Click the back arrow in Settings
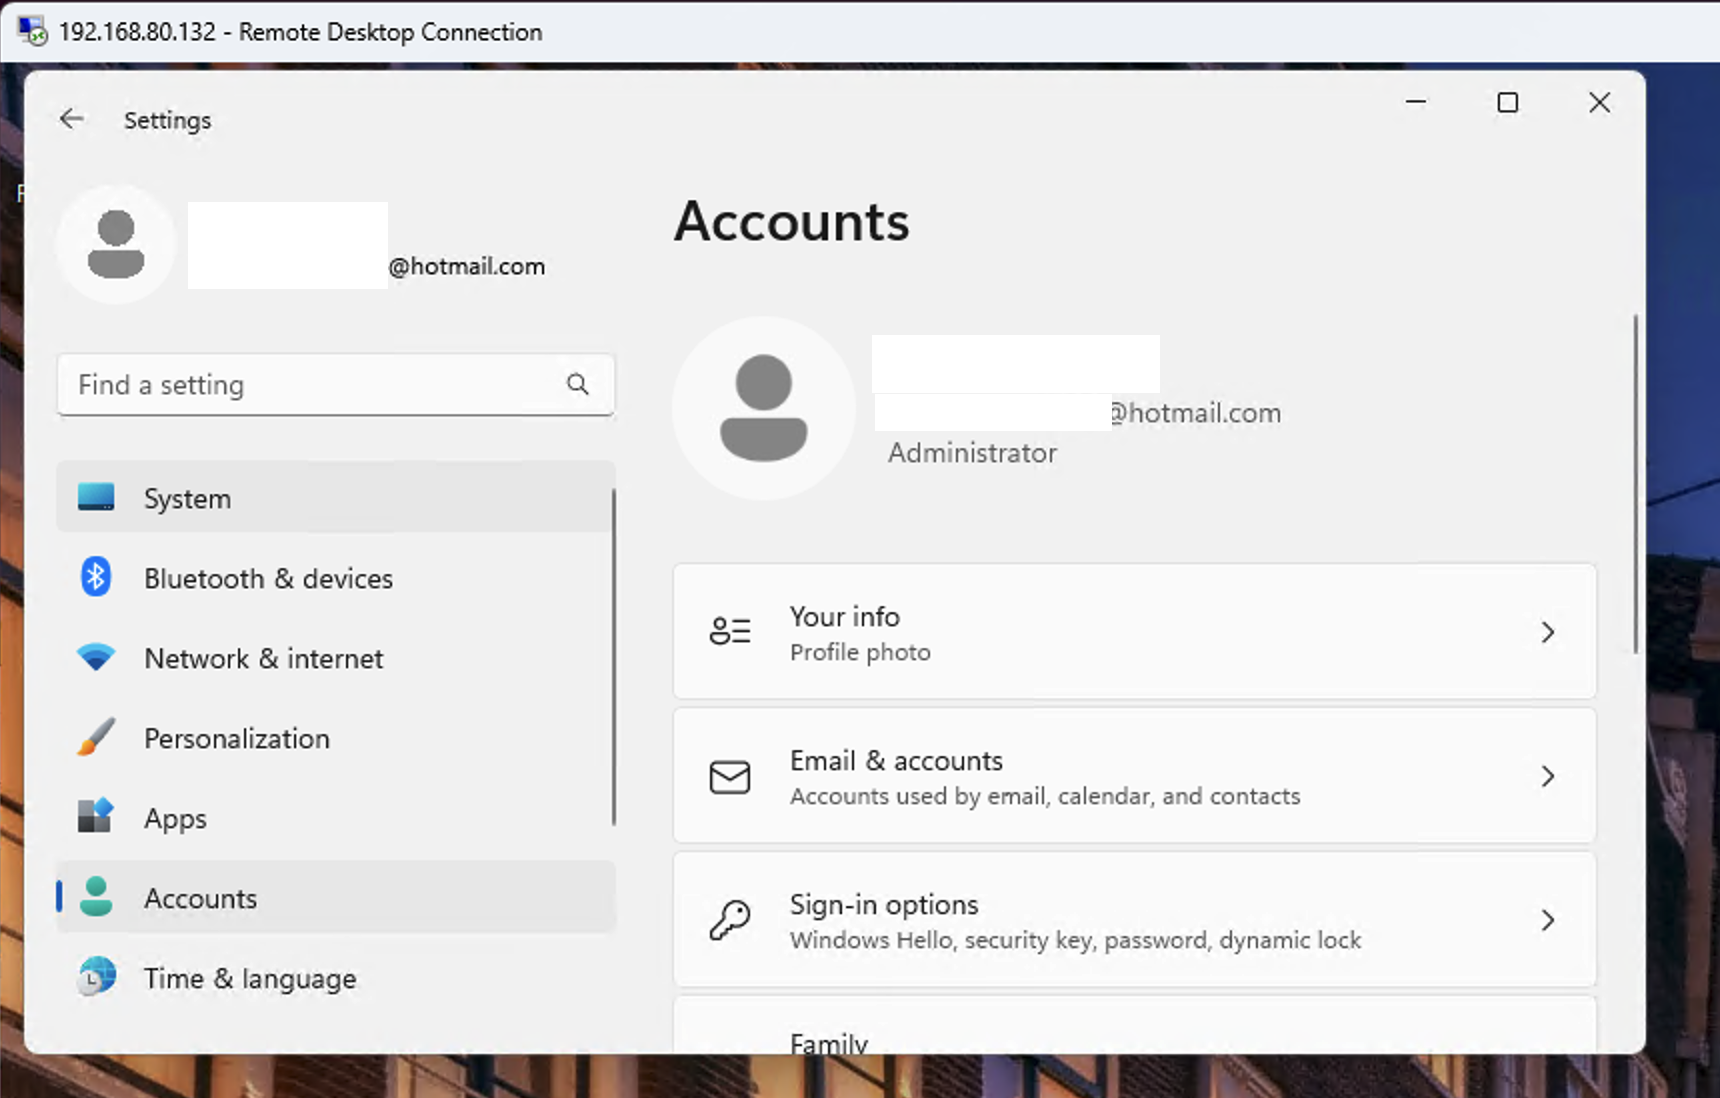The image size is (1720, 1098). pos(71,119)
